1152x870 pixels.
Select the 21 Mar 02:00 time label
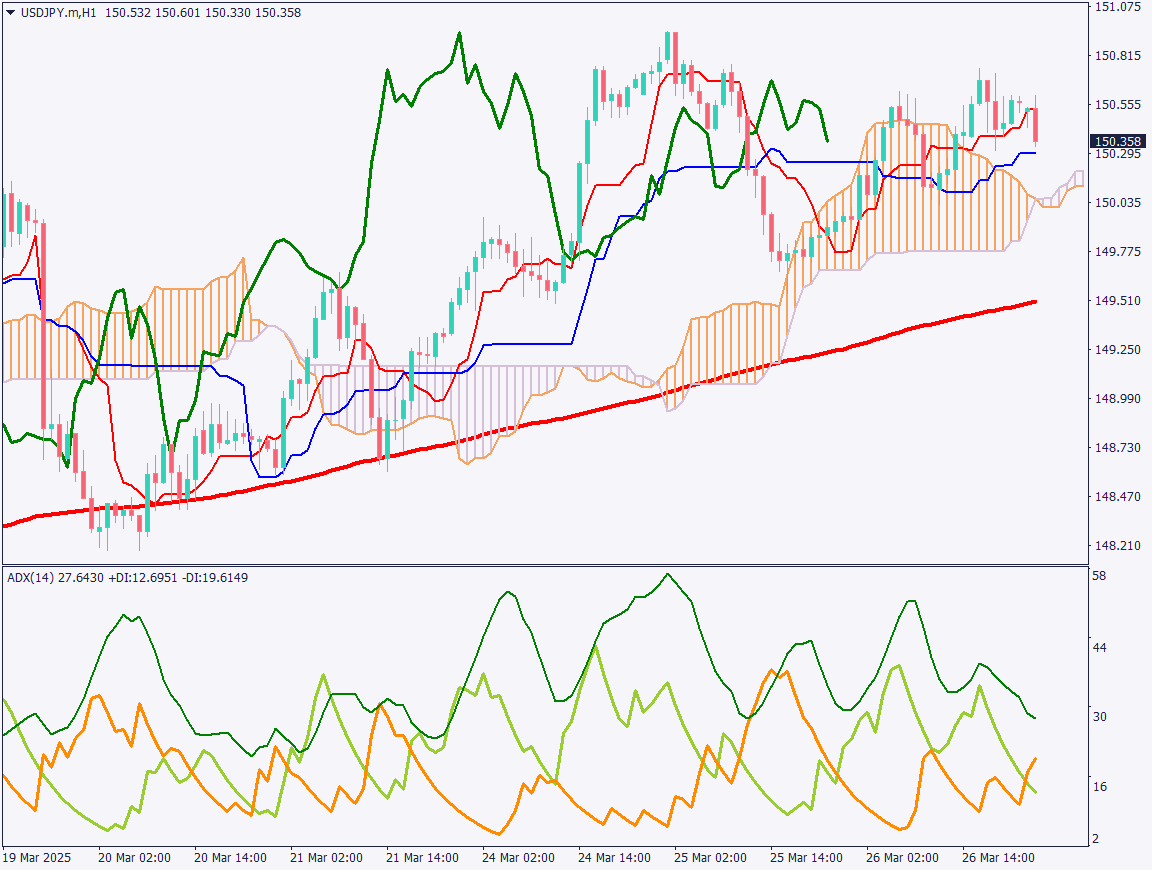tap(326, 858)
